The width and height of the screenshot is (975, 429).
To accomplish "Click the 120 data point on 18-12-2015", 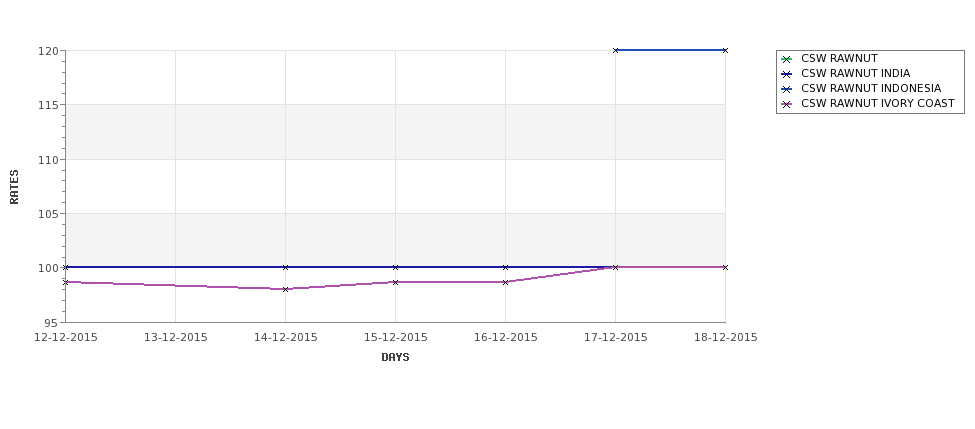I will coord(725,50).
